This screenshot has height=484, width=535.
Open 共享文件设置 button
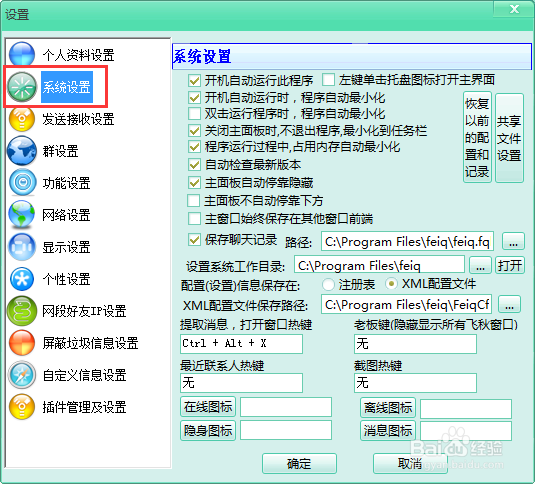point(509,138)
